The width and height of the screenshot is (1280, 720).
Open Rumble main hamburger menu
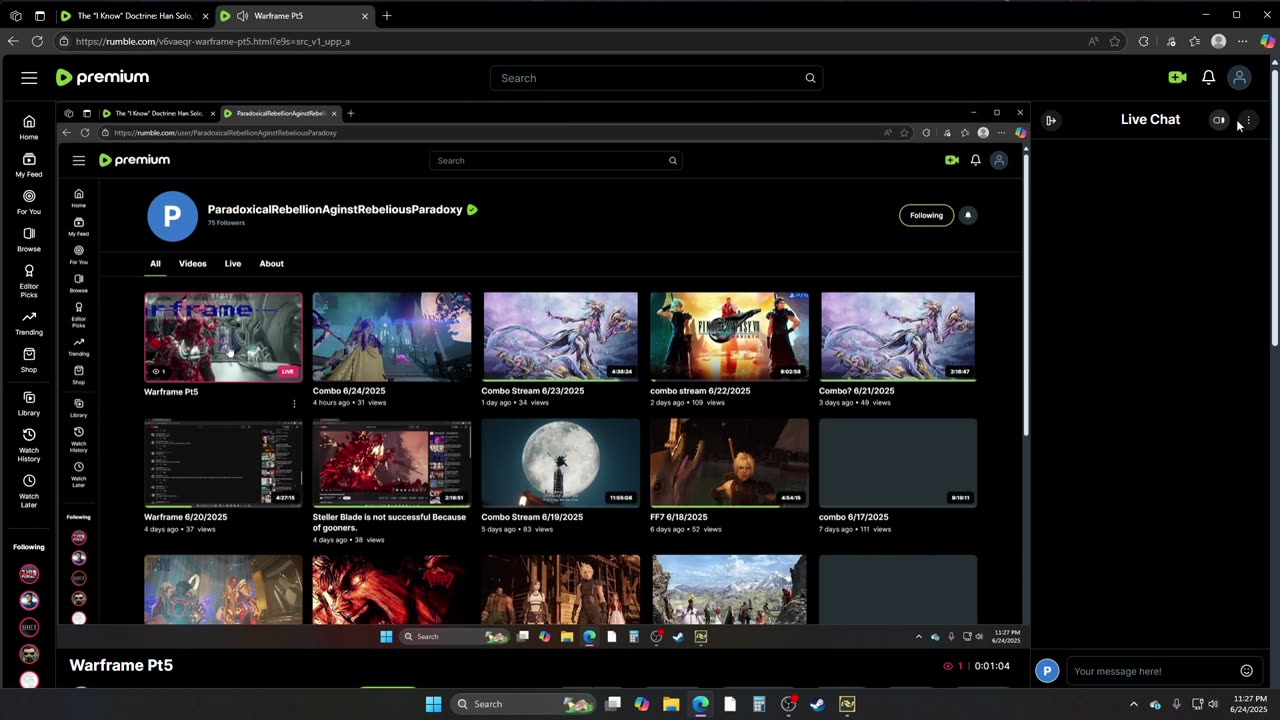click(29, 78)
